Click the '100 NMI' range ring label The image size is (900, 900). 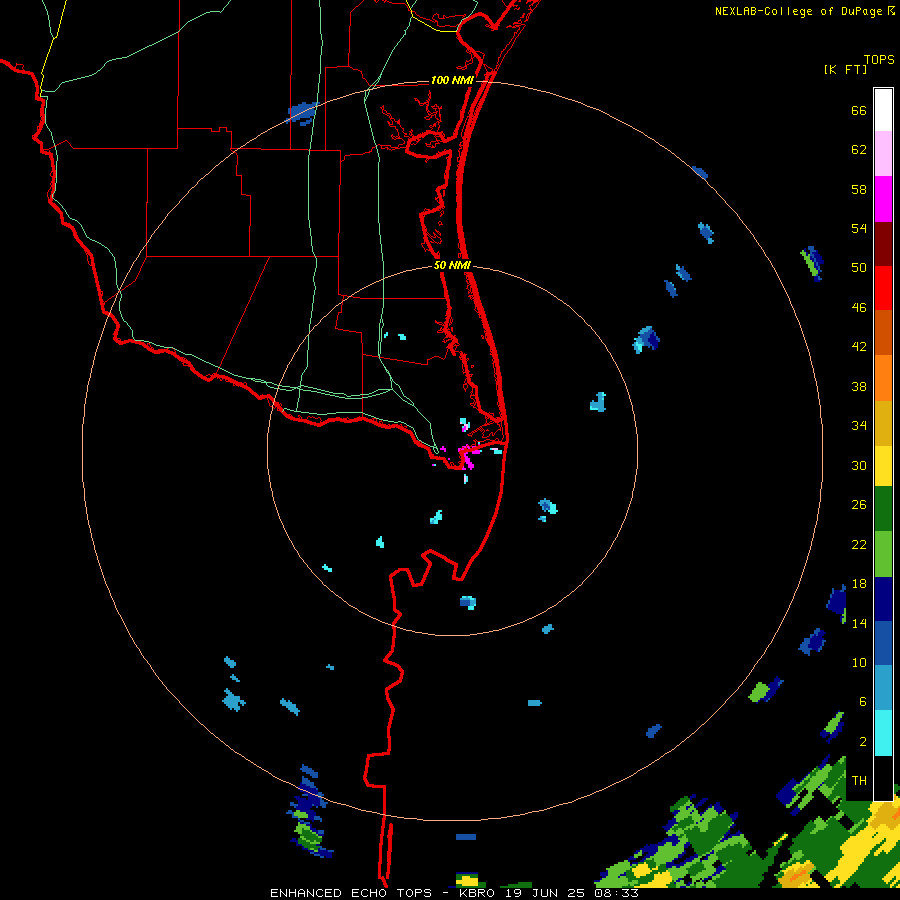pos(452,80)
